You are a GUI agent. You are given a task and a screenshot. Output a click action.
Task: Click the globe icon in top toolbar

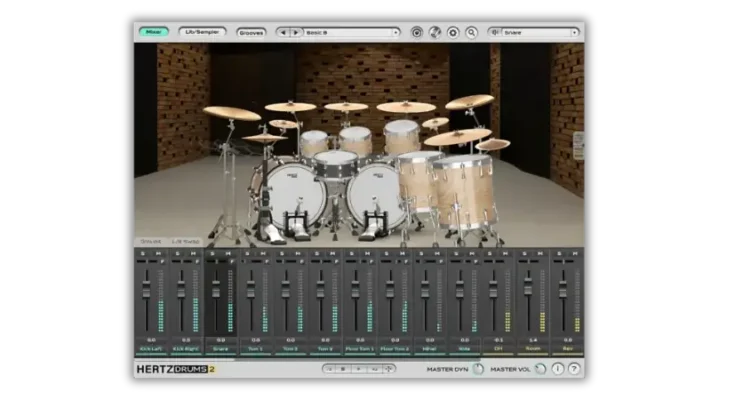pos(435,32)
